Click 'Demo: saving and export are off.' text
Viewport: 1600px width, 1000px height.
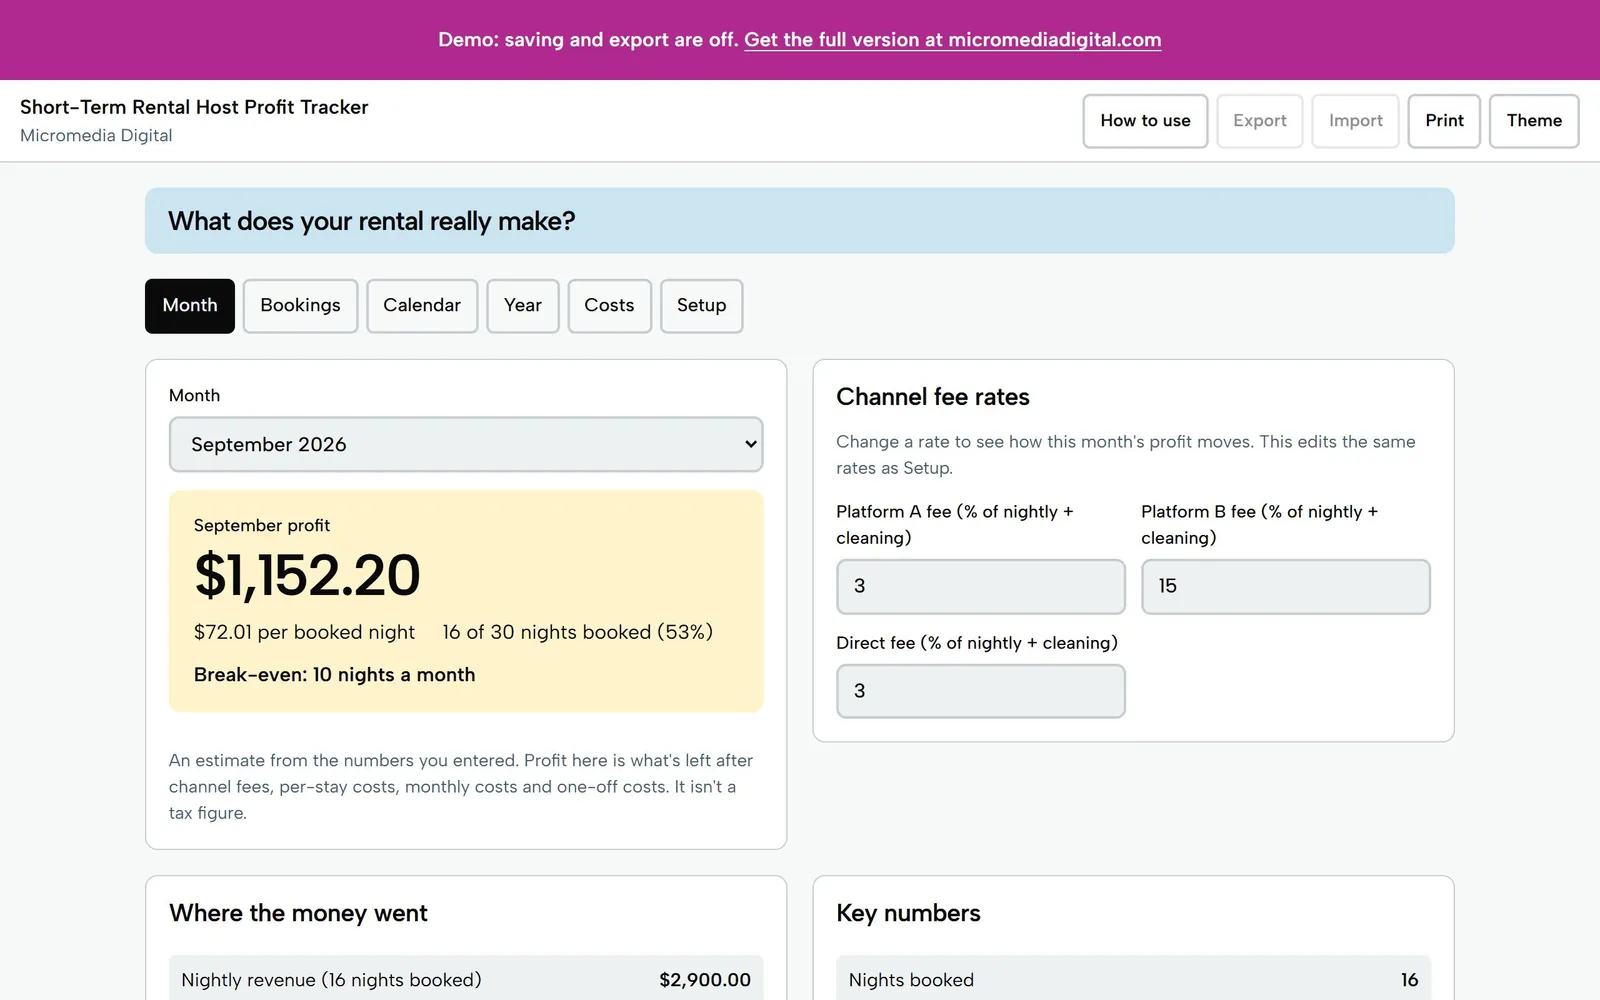tap(588, 40)
